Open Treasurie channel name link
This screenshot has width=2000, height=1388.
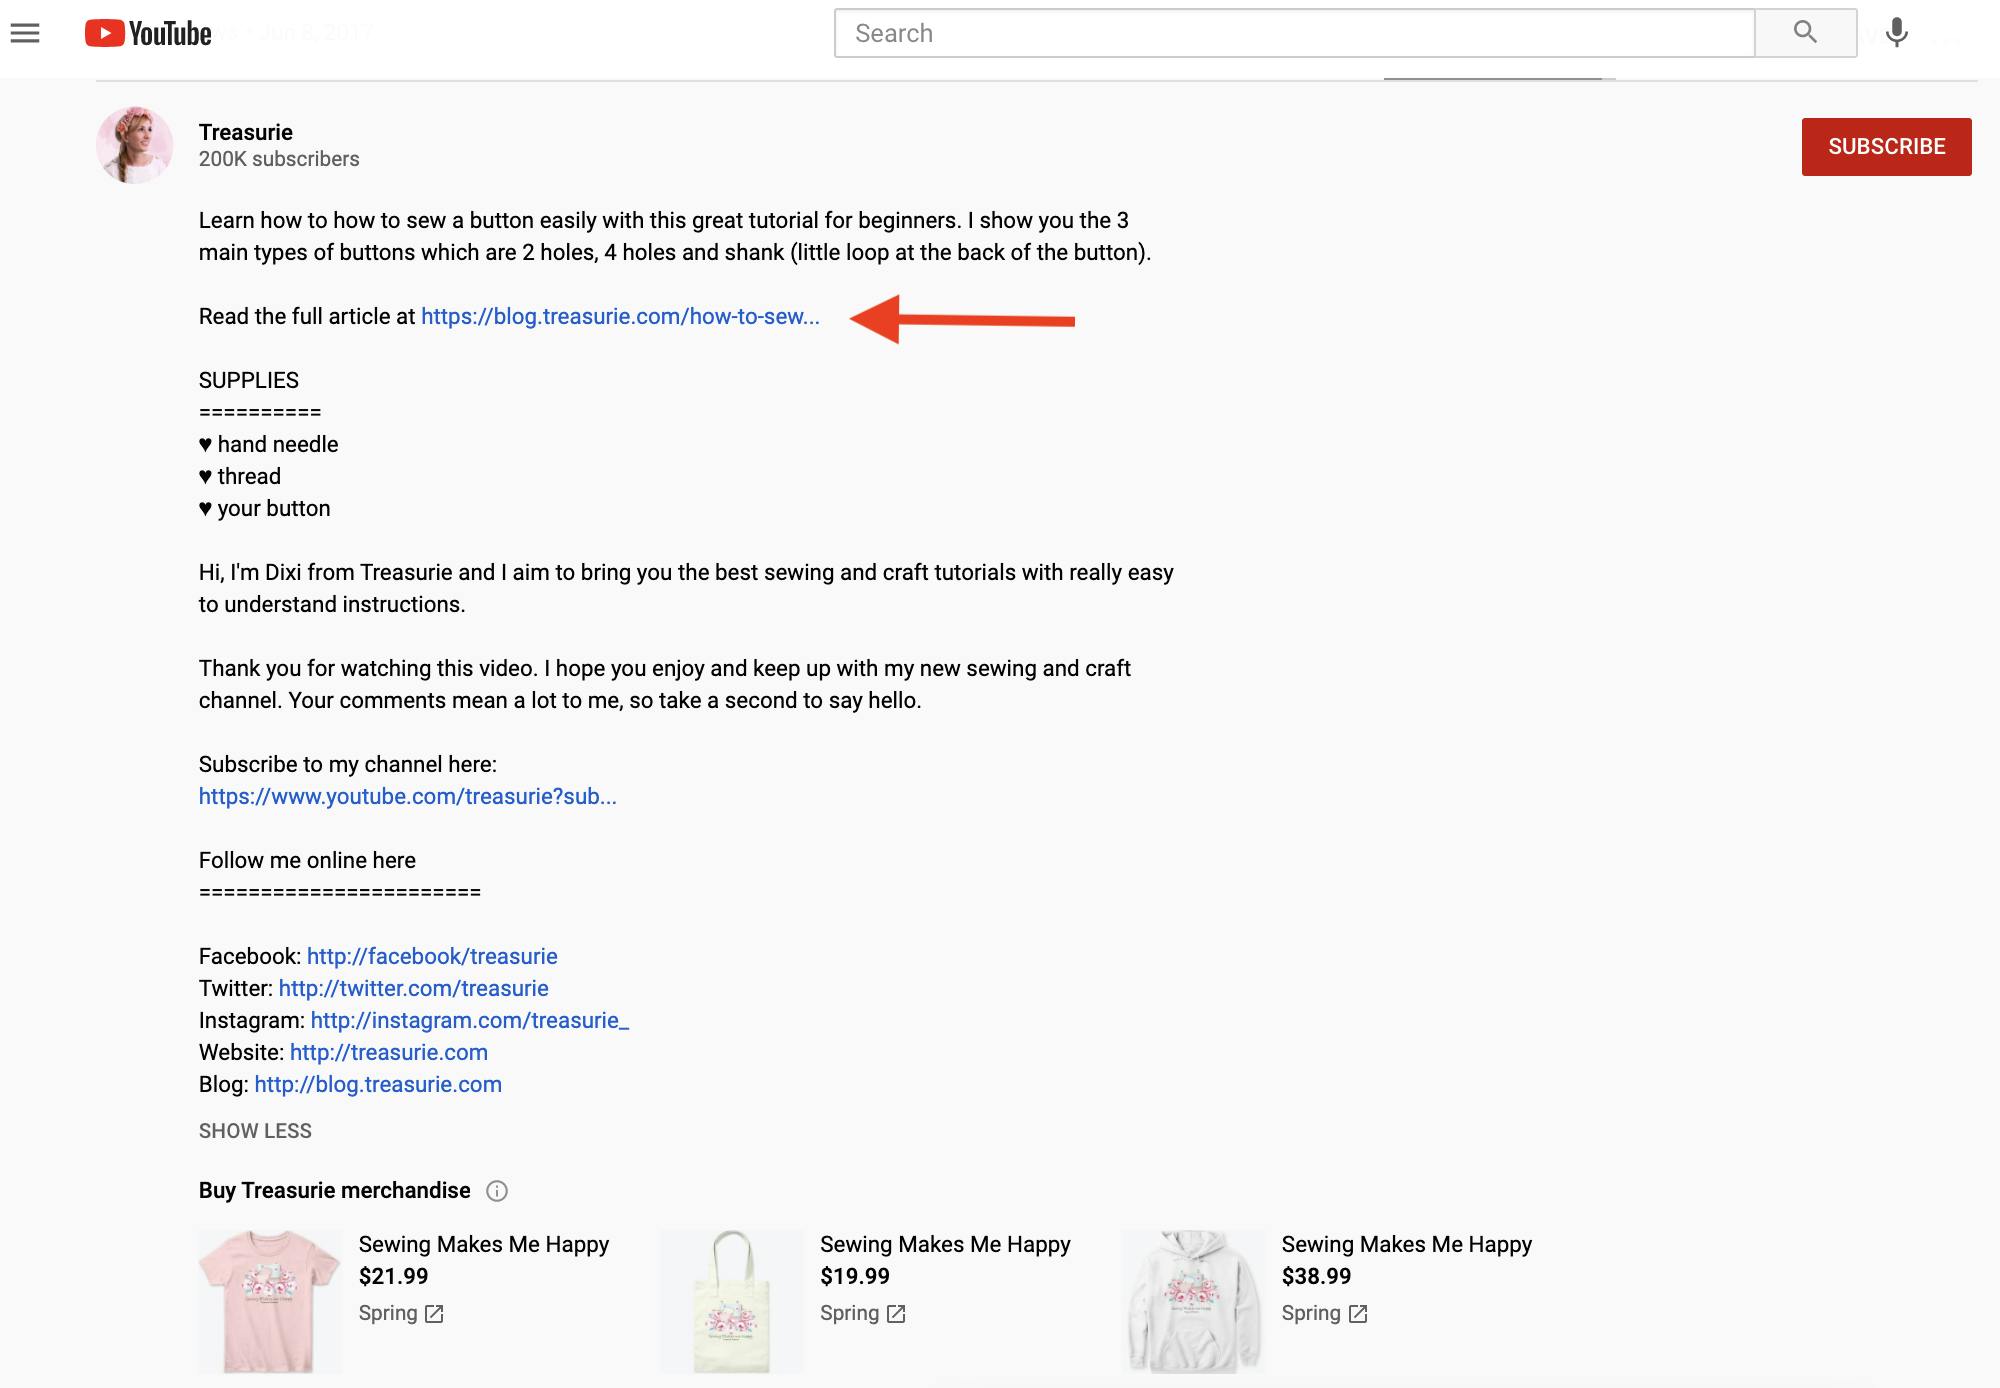tap(246, 132)
